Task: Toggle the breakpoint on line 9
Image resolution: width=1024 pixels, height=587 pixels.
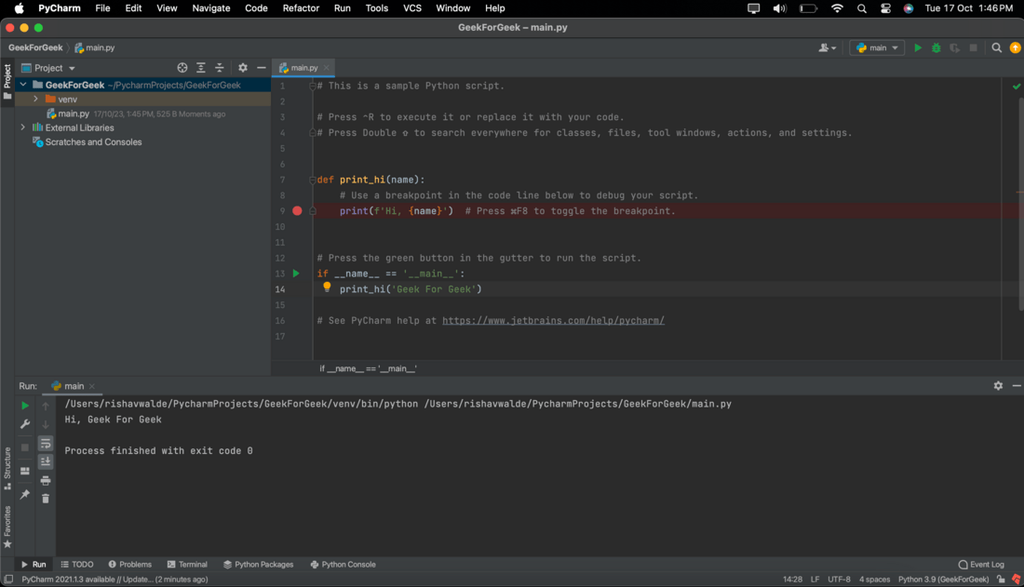Action: tap(297, 211)
